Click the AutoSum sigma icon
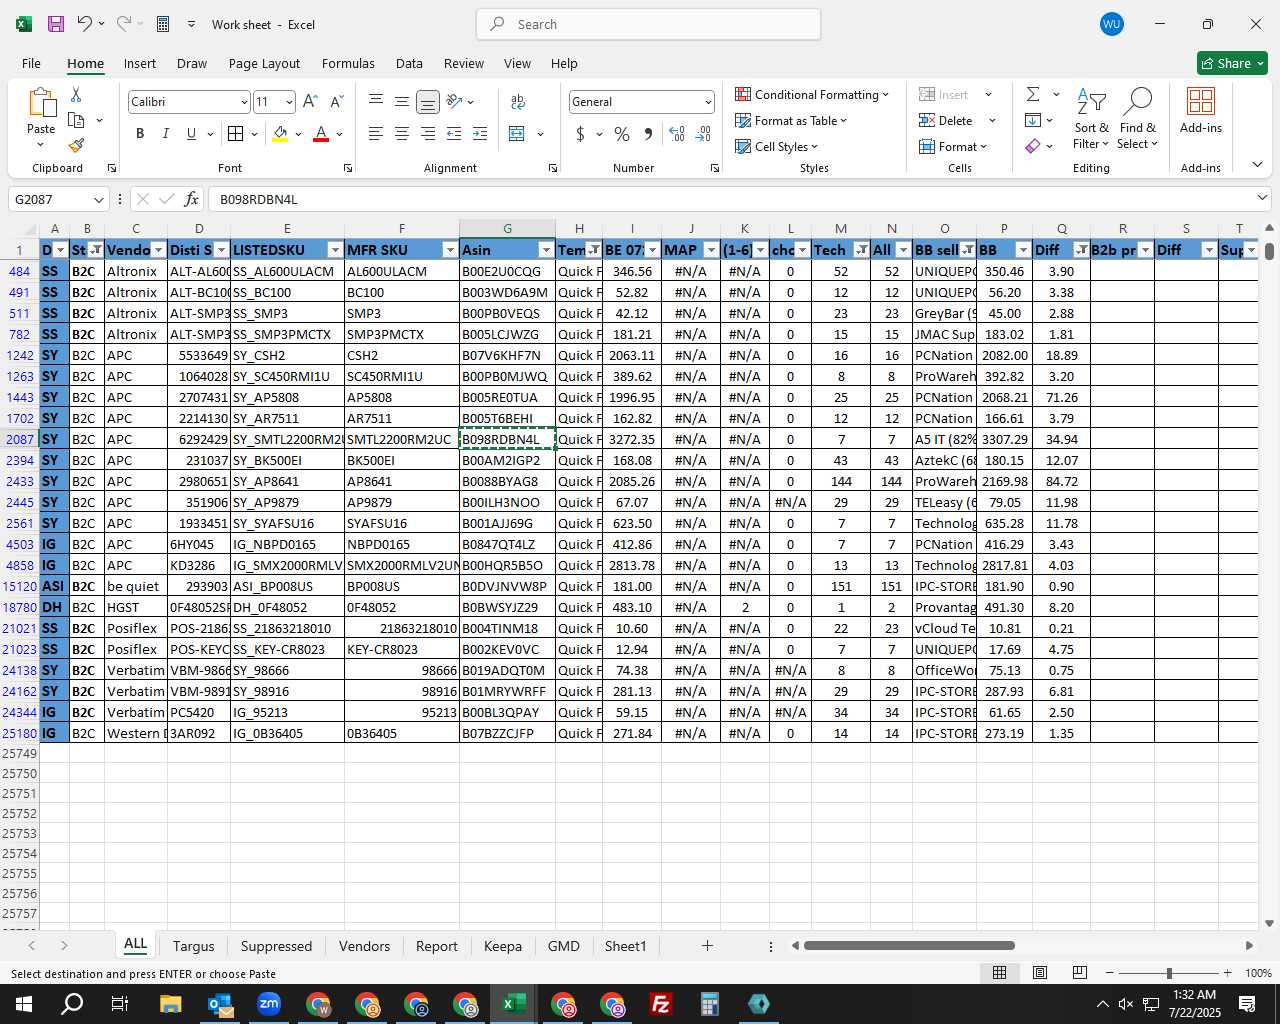This screenshot has height=1024, width=1280. coord(1033,94)
